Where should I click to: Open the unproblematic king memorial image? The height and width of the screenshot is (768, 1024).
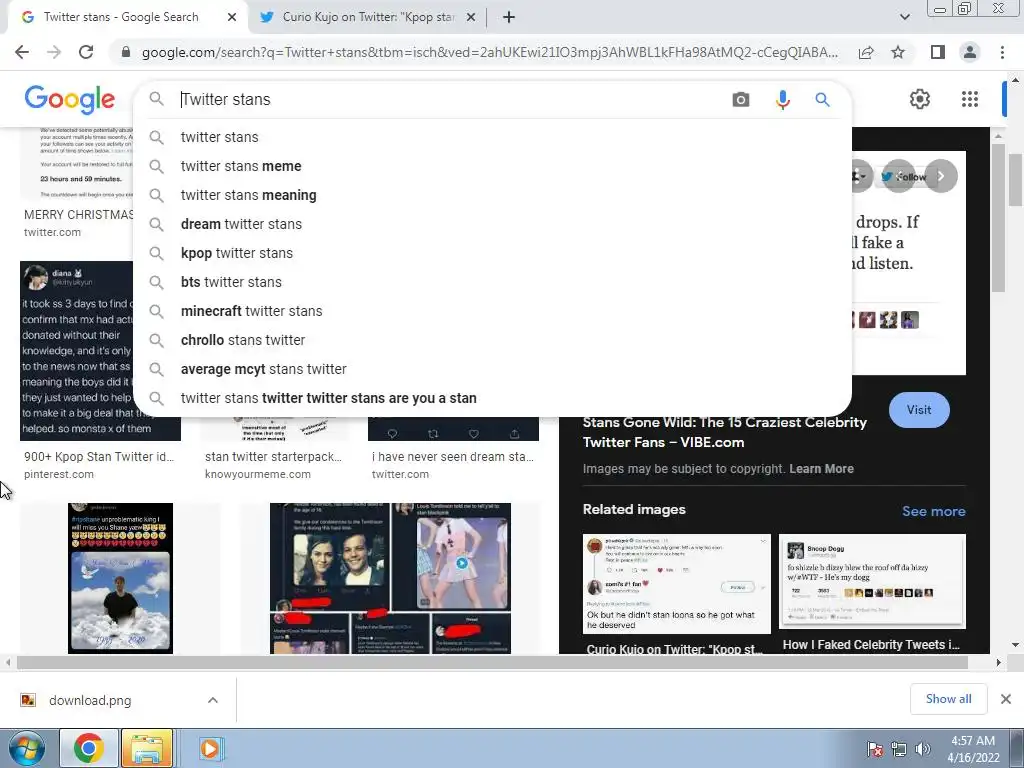point(120,578)
